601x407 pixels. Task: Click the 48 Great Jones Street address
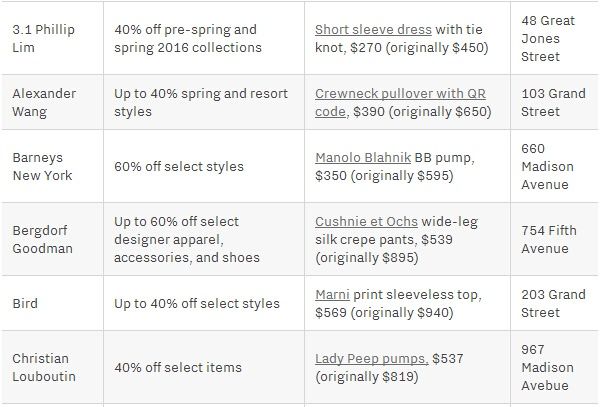coord(548,38)
